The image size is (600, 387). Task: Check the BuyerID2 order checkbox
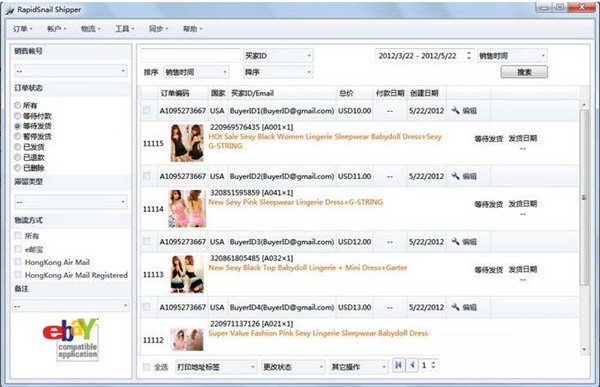[x=147, y=176]
